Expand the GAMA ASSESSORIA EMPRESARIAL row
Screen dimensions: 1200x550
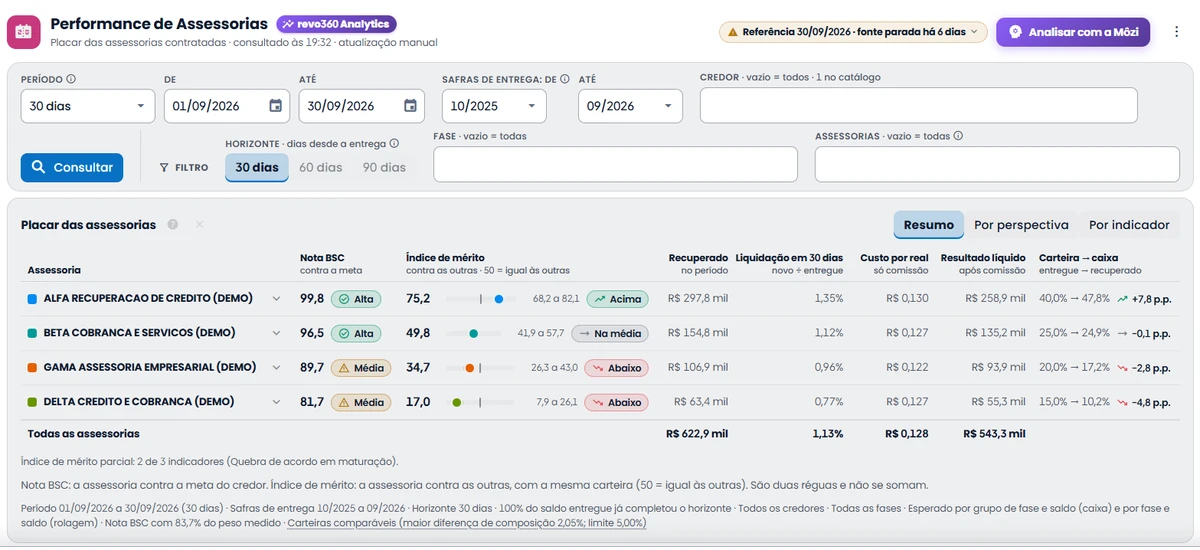click(x=276, y=367)
